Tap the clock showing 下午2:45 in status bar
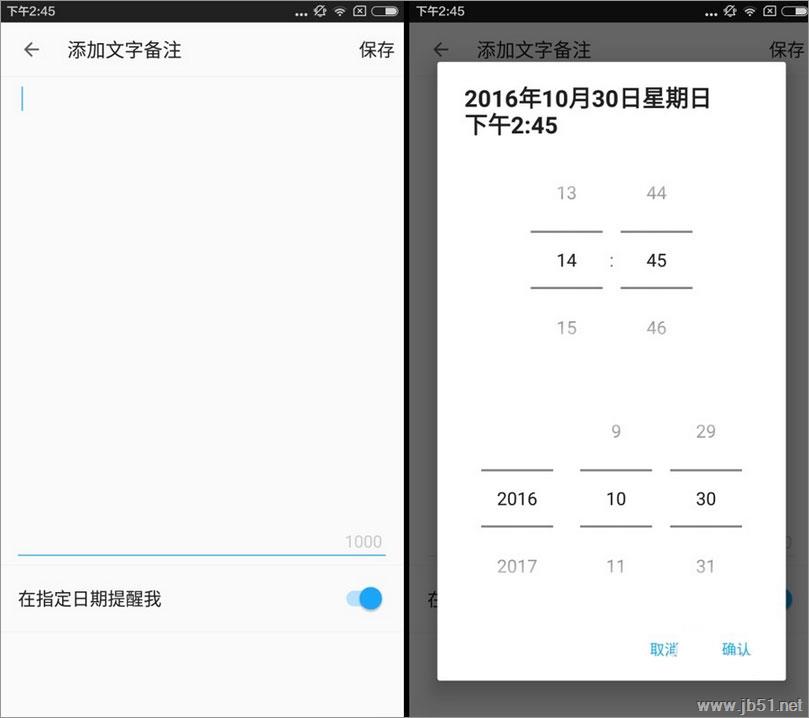Screen dimensions: 809x718 pyautogui.click(x=30, y=10)
